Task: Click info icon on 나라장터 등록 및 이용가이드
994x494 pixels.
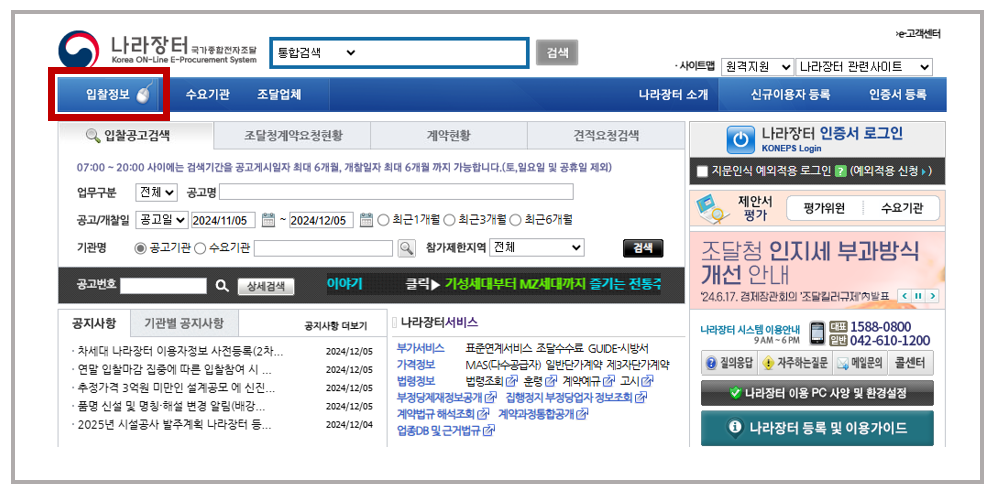Action: 735,427
